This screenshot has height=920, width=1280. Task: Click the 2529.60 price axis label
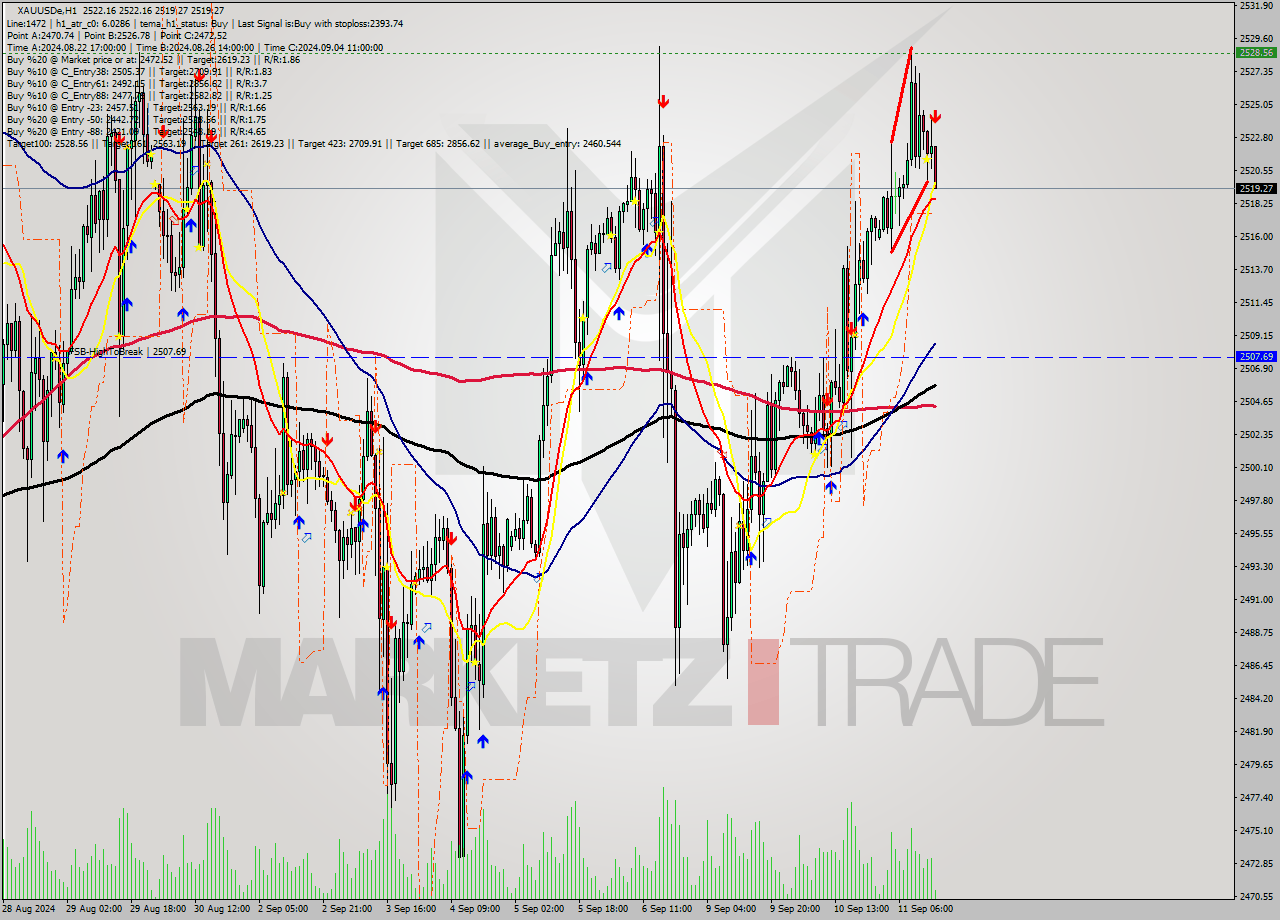coord(1256,38)
